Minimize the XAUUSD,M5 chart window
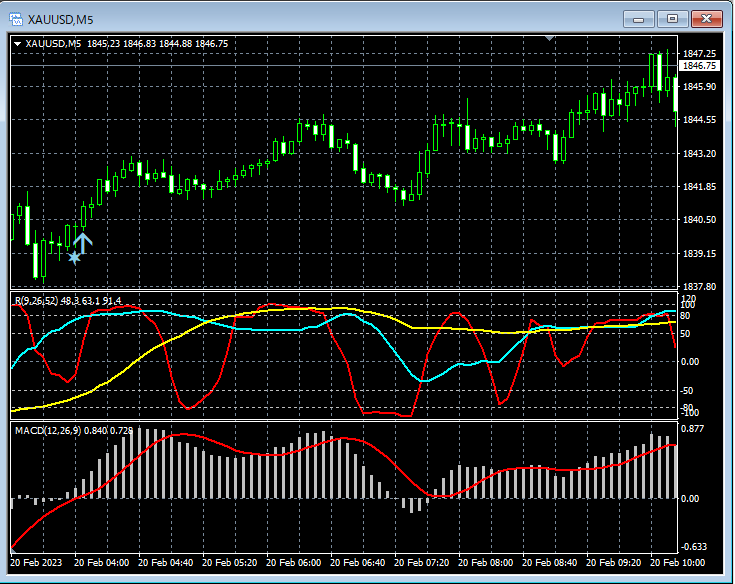Viewport: 735px width, 584px height. click(x=639, y=18)
